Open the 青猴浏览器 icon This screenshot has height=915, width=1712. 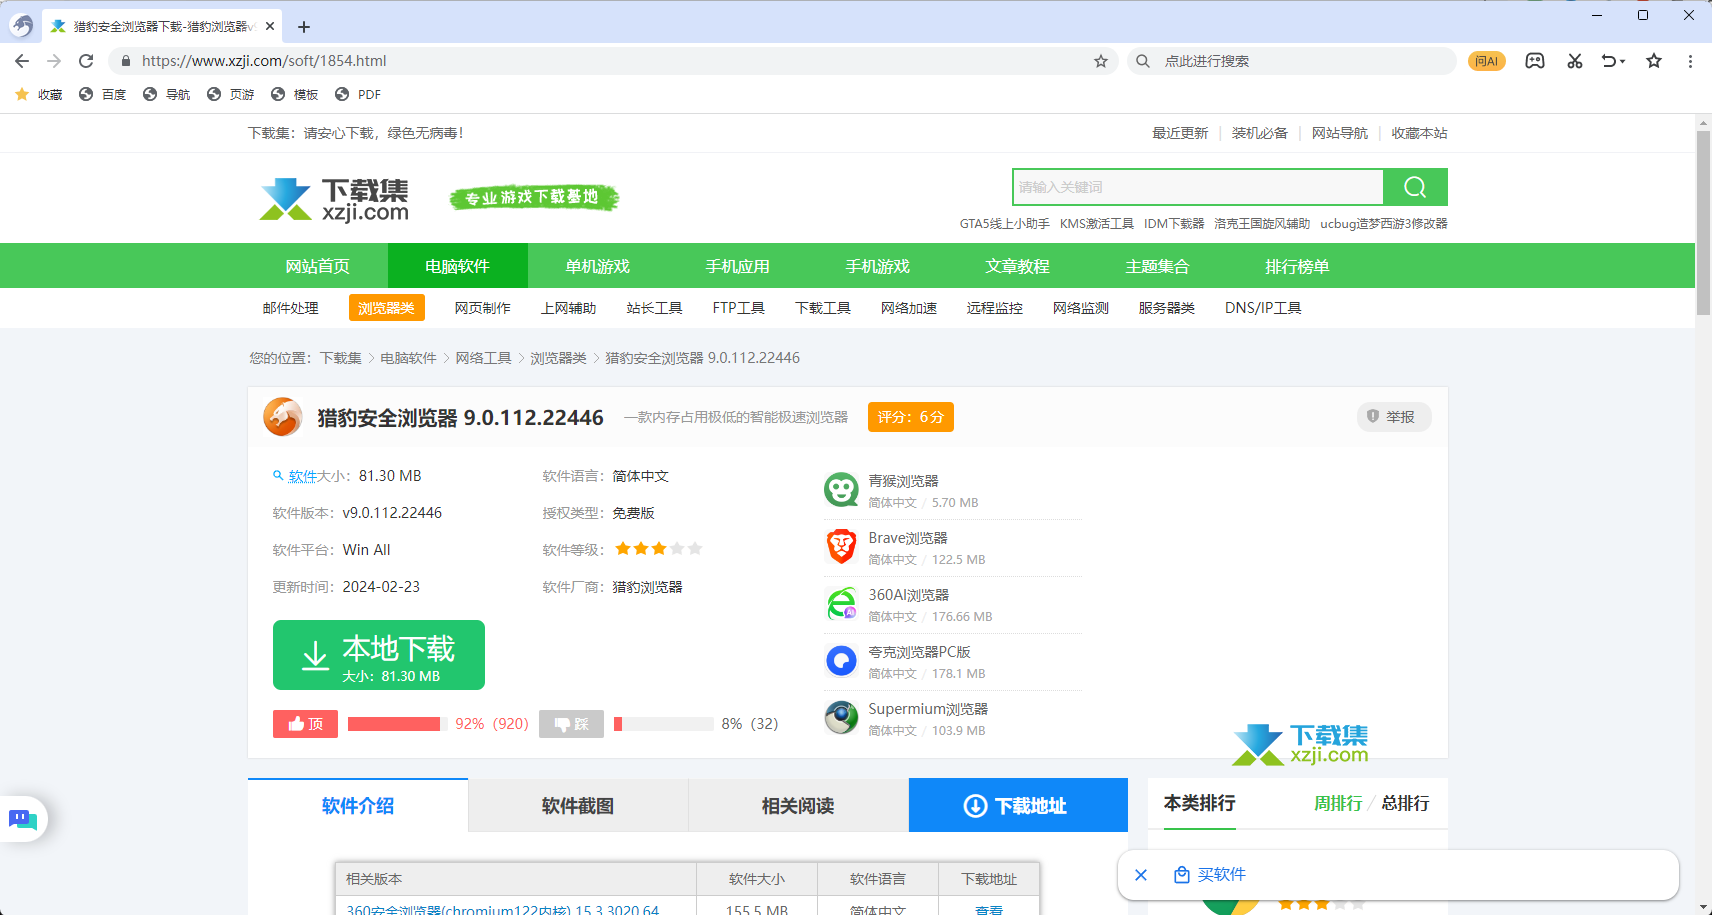(842, 491)
